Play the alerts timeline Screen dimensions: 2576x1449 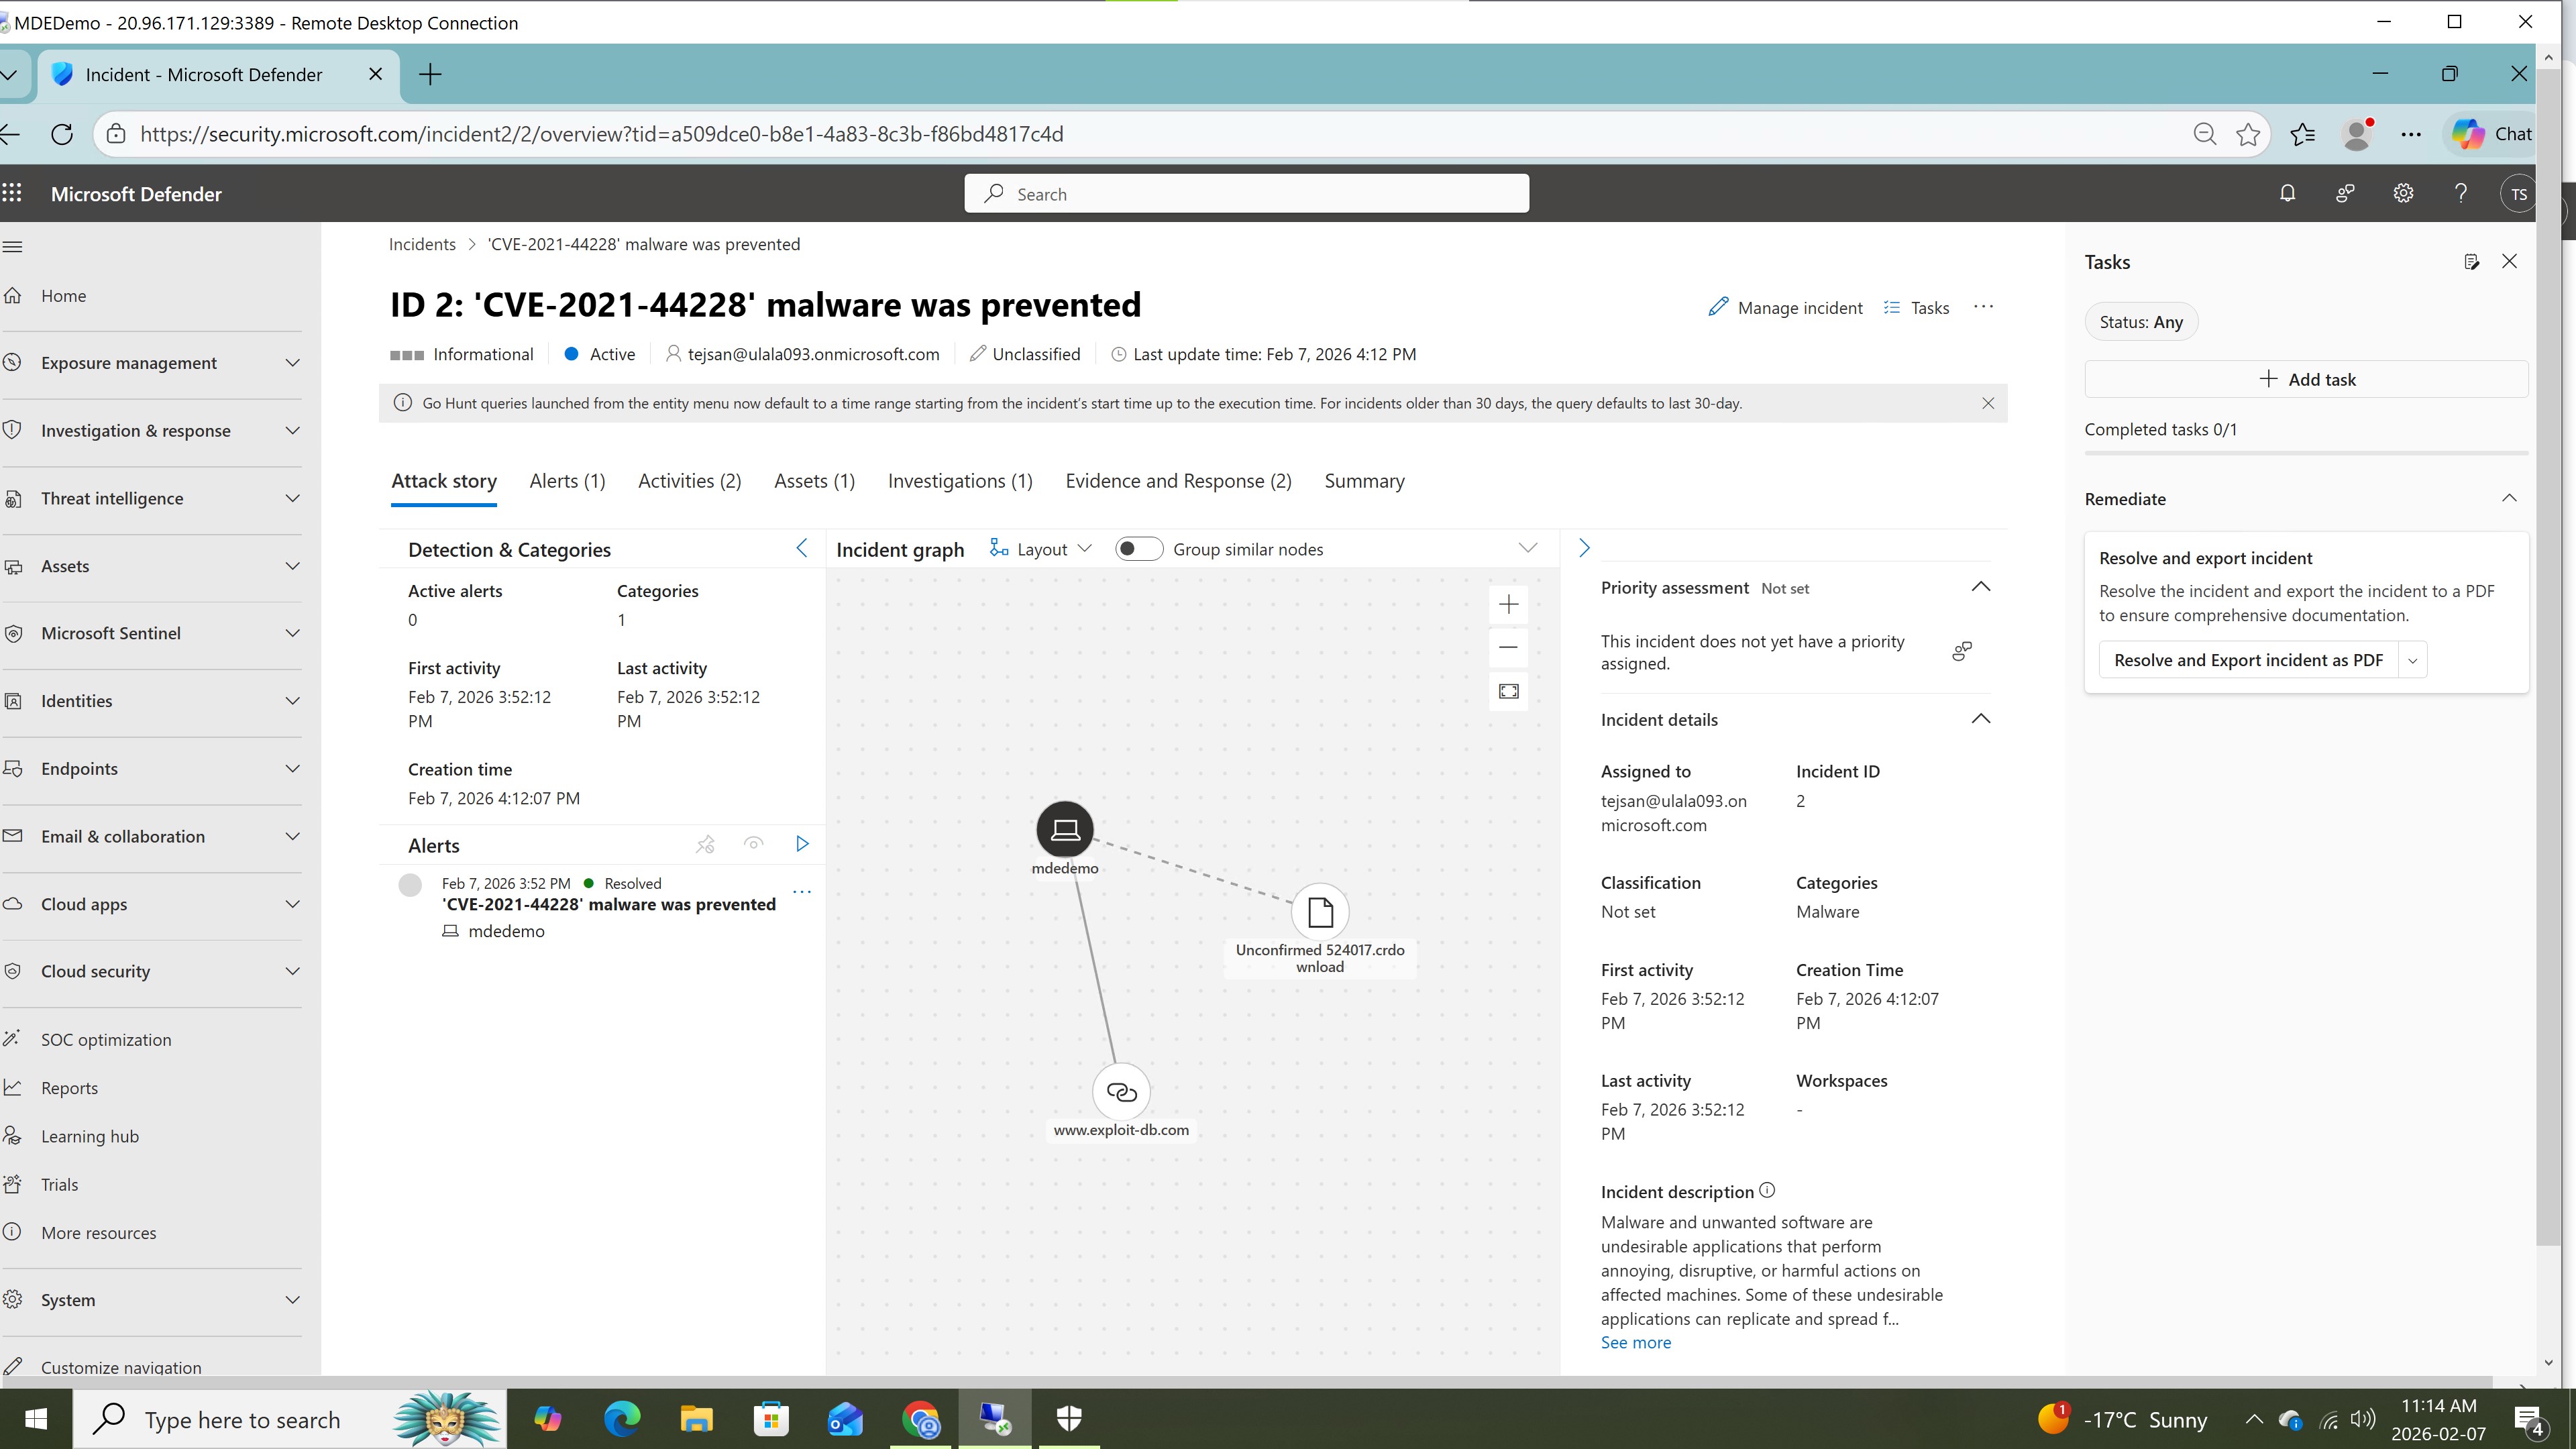pyautogui.click(x=802, y=844)
